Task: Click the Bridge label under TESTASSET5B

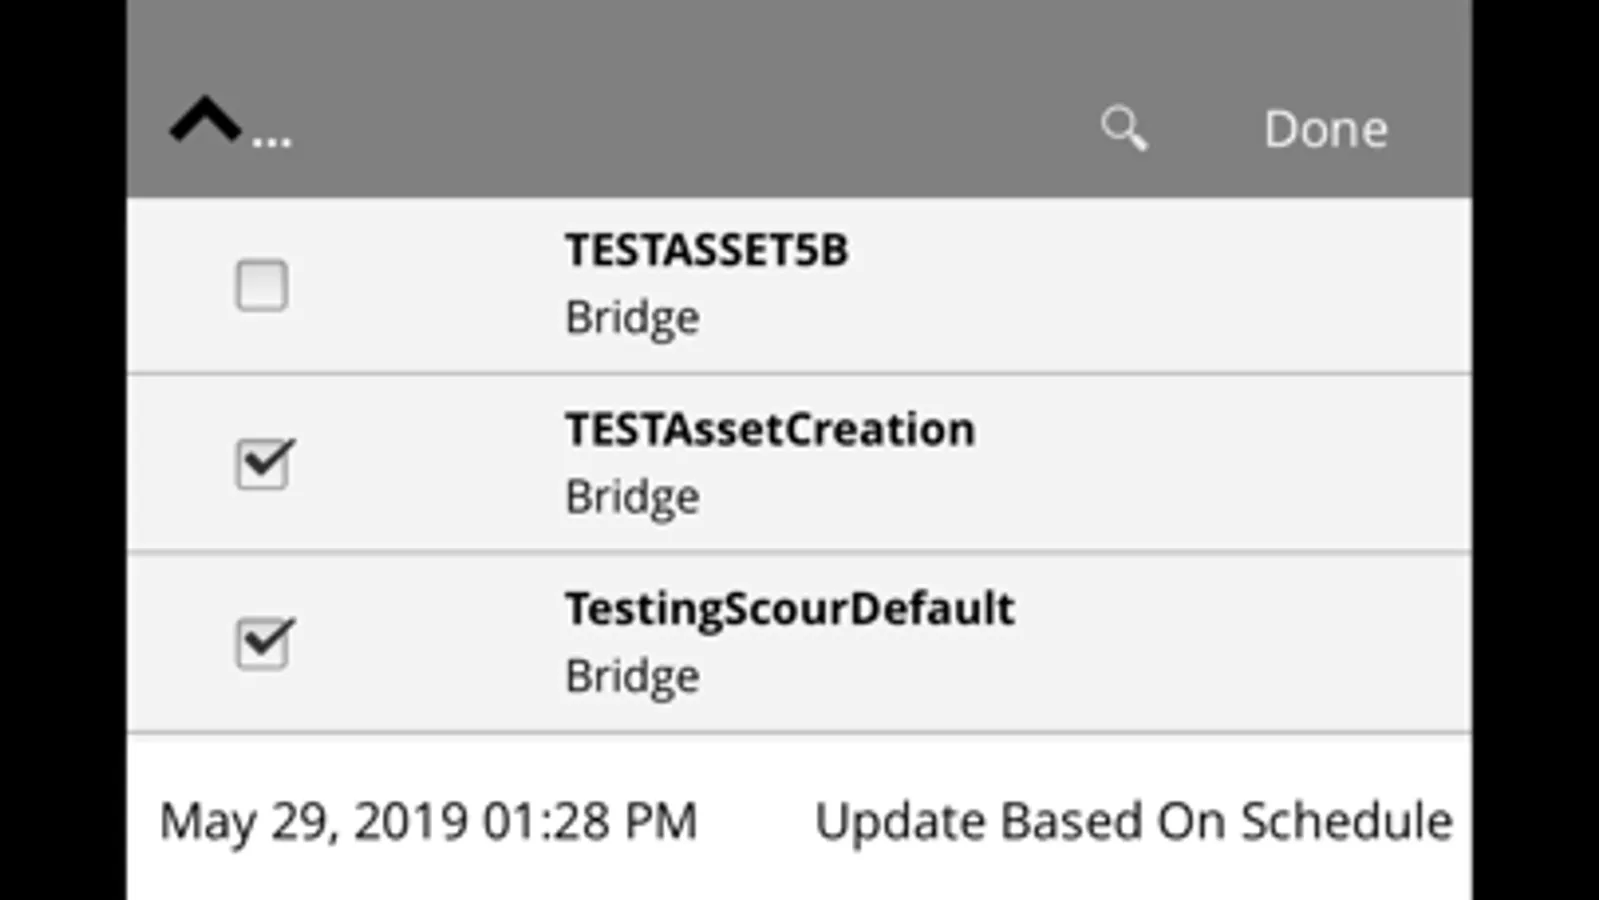Action: point(632,318)
